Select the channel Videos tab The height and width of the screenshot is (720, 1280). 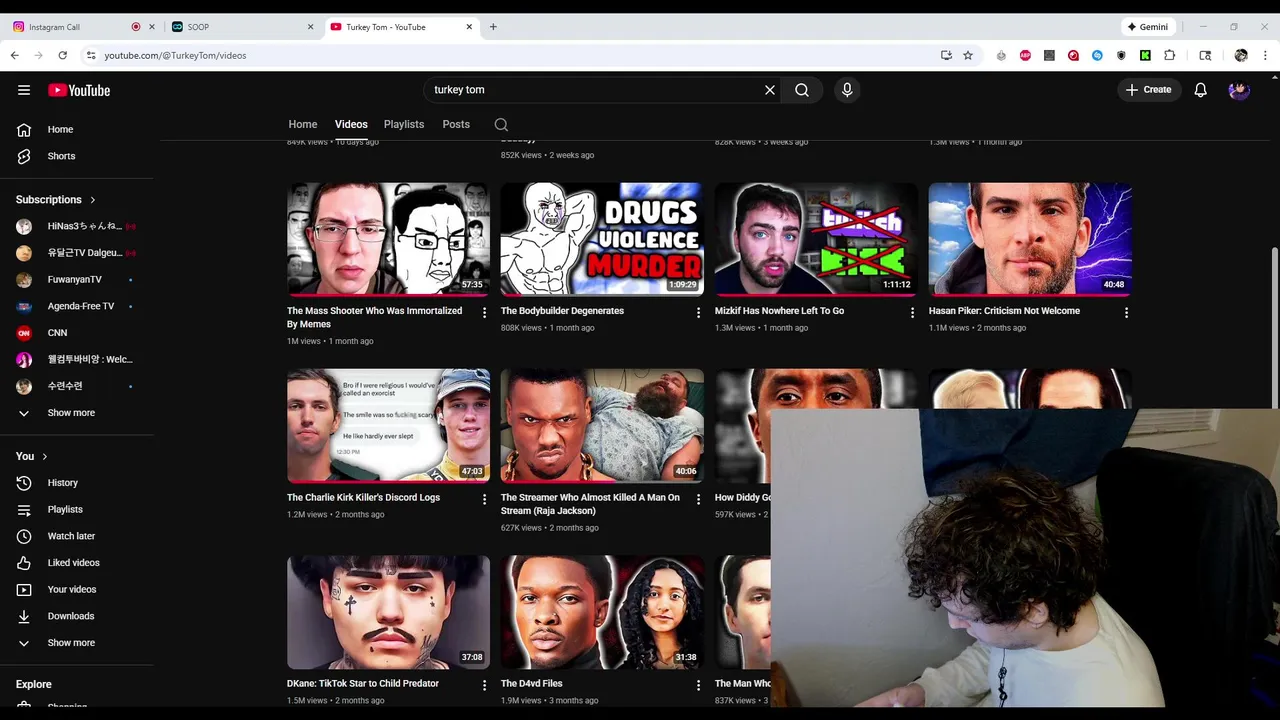[351, 125]
